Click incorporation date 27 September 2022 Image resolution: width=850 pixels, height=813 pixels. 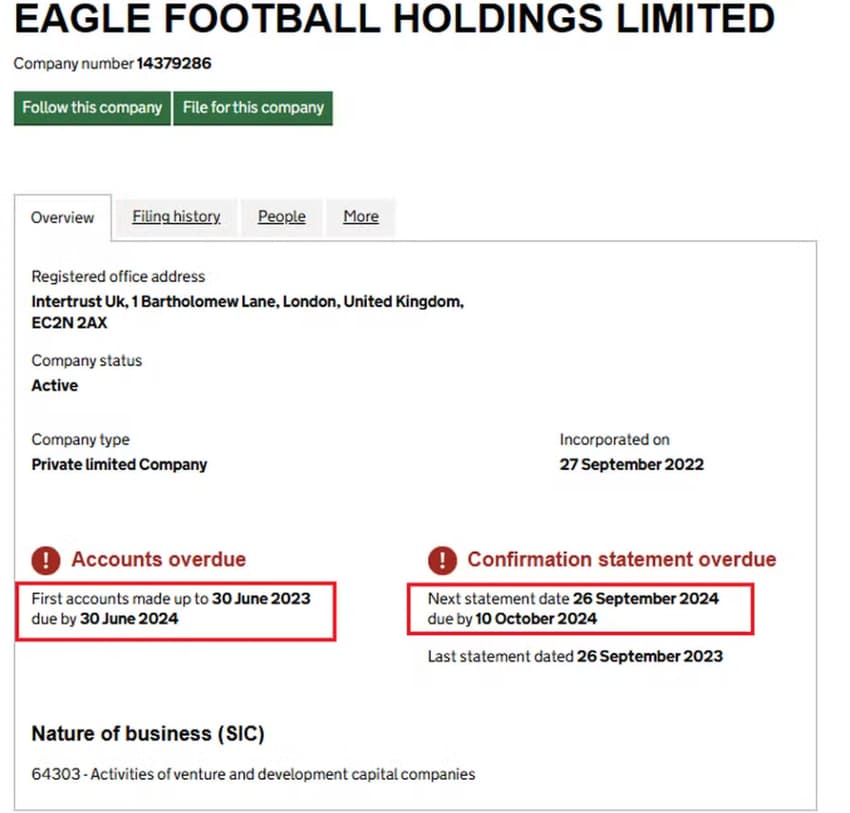tap(631, 464)
